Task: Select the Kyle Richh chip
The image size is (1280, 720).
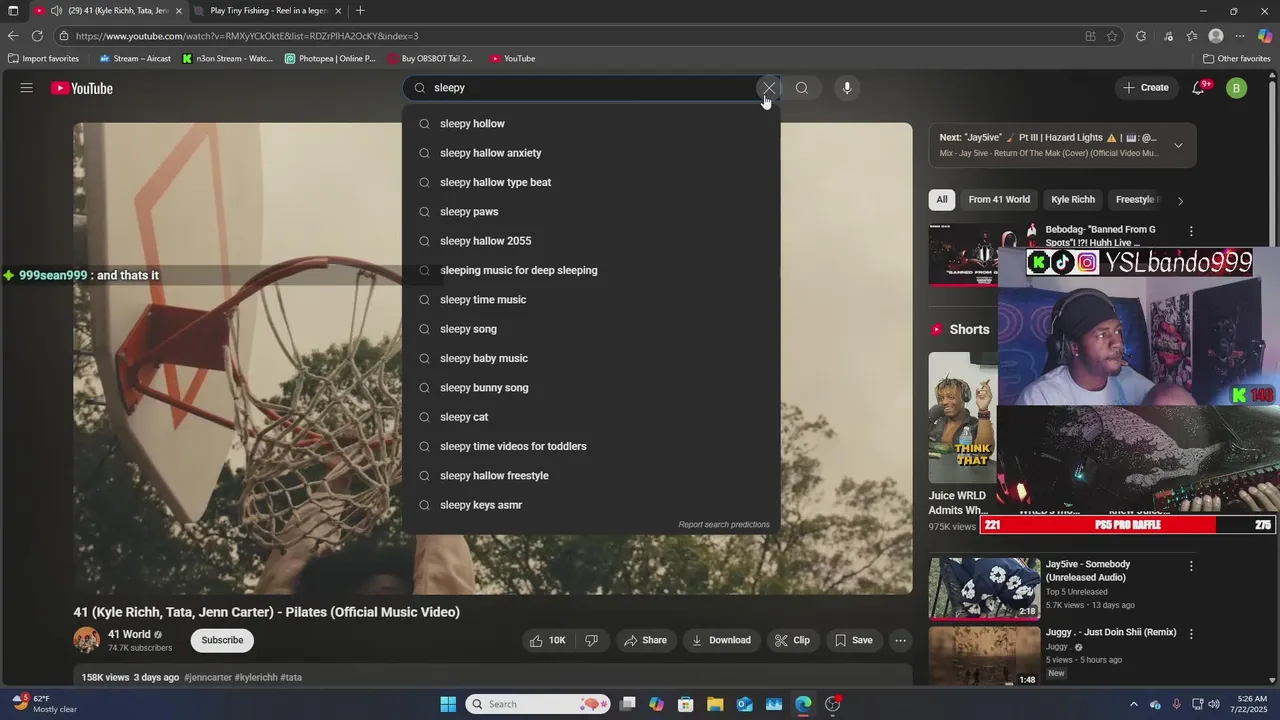Action: coord(1073,199)
